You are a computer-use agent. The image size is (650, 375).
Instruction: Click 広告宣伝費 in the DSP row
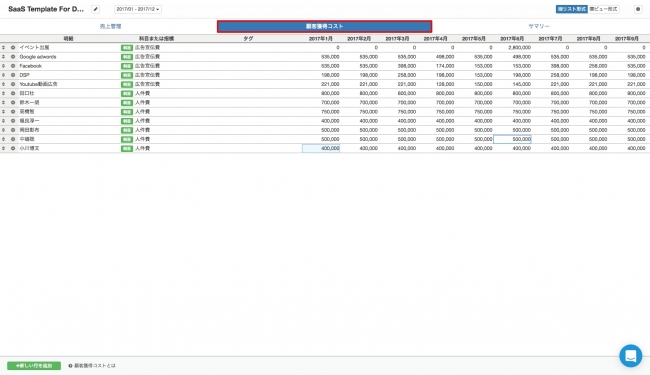tap(147, 75)
